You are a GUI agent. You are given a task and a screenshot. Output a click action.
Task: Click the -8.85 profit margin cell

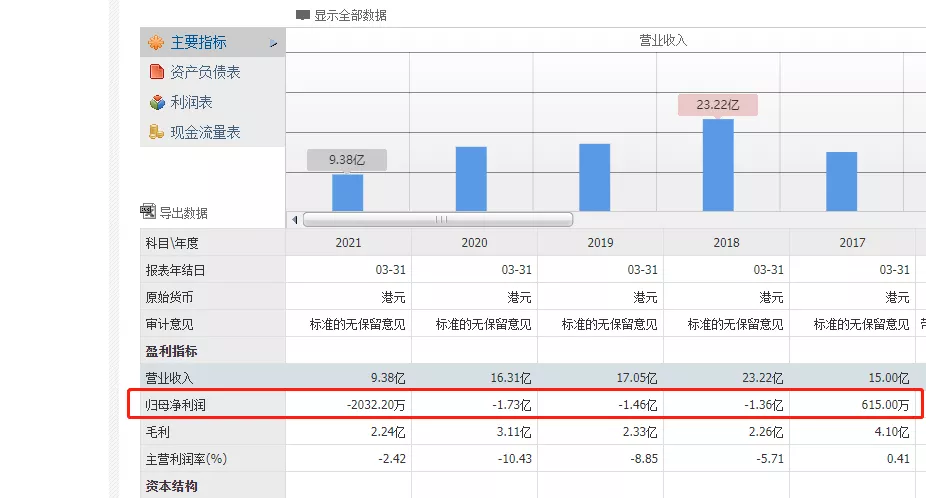(601, 459)
